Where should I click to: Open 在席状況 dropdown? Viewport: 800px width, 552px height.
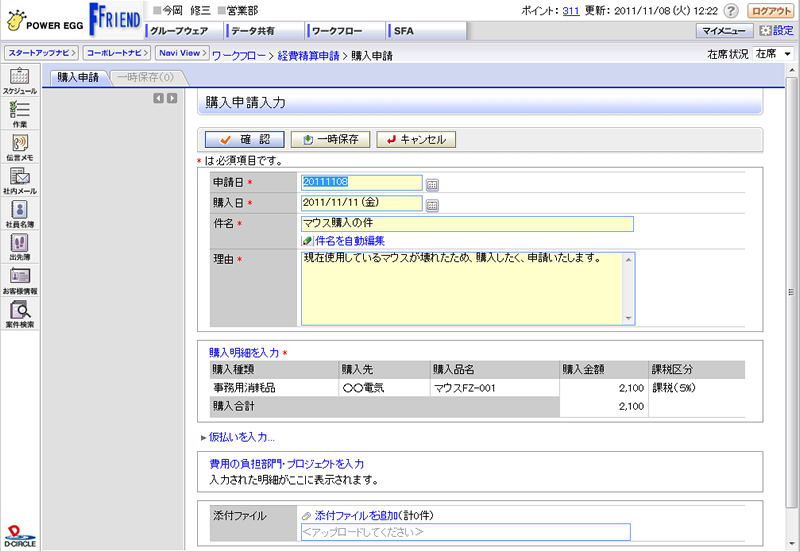[x=773, y=54]
